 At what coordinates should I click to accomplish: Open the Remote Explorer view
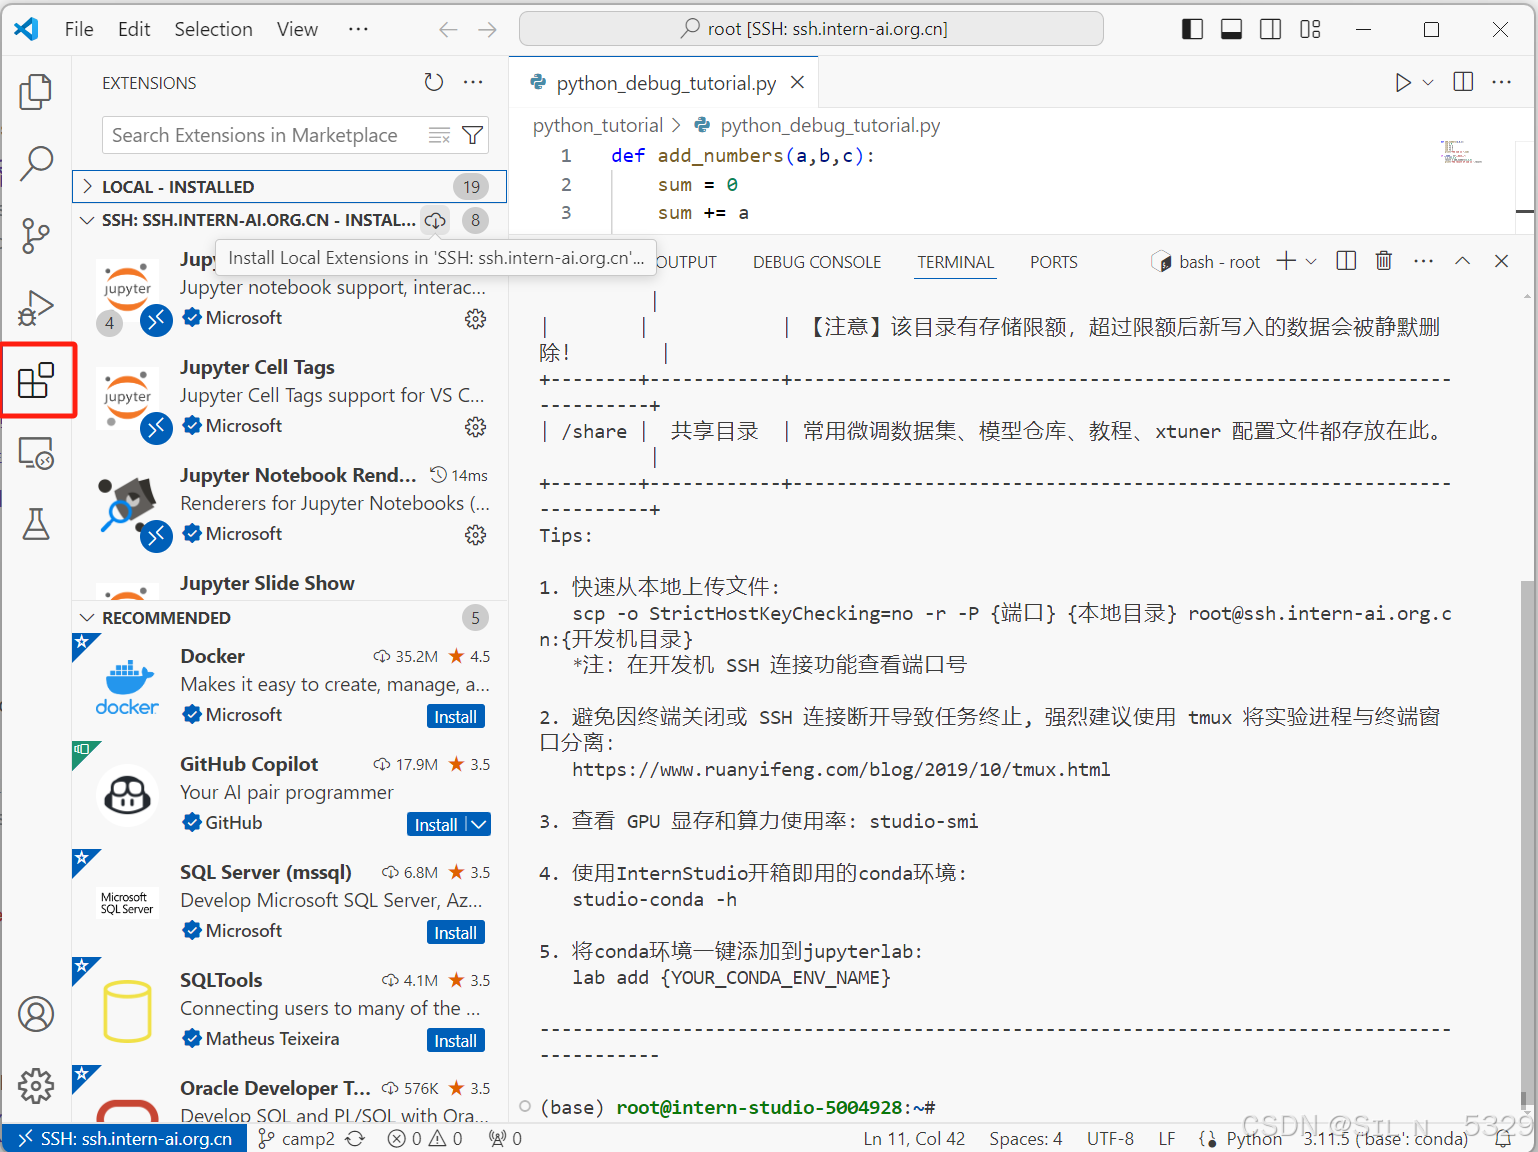[x=36, y=453]
